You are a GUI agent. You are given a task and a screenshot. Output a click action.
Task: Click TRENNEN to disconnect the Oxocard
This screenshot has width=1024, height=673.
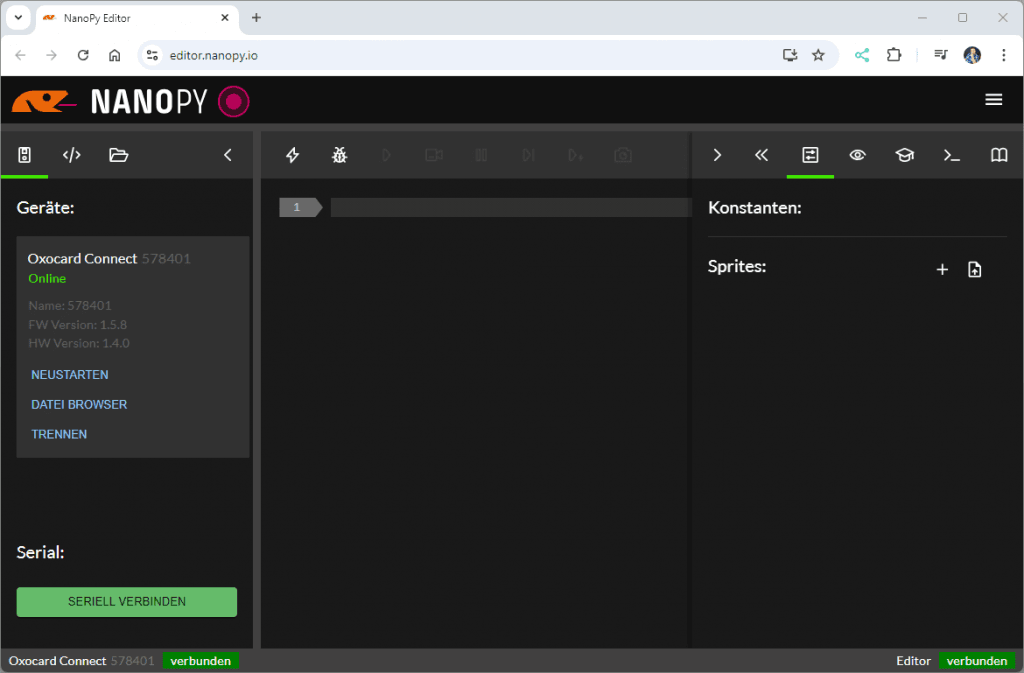tap(59, 434)
